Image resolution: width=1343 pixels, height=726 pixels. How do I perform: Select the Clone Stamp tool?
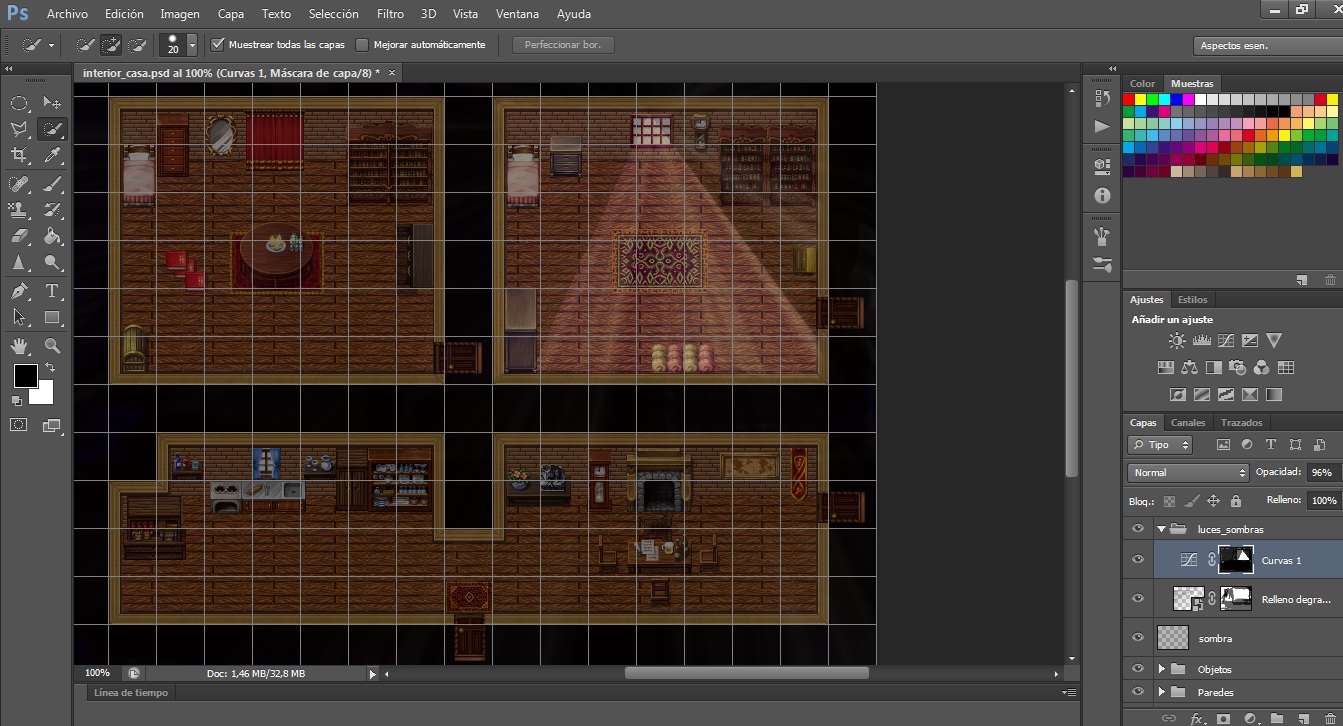(x=19, y=210)
